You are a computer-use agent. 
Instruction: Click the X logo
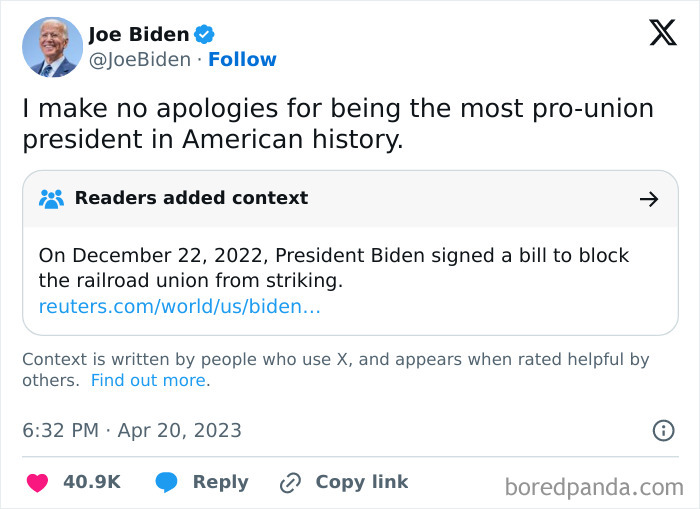tap(662, 33)
